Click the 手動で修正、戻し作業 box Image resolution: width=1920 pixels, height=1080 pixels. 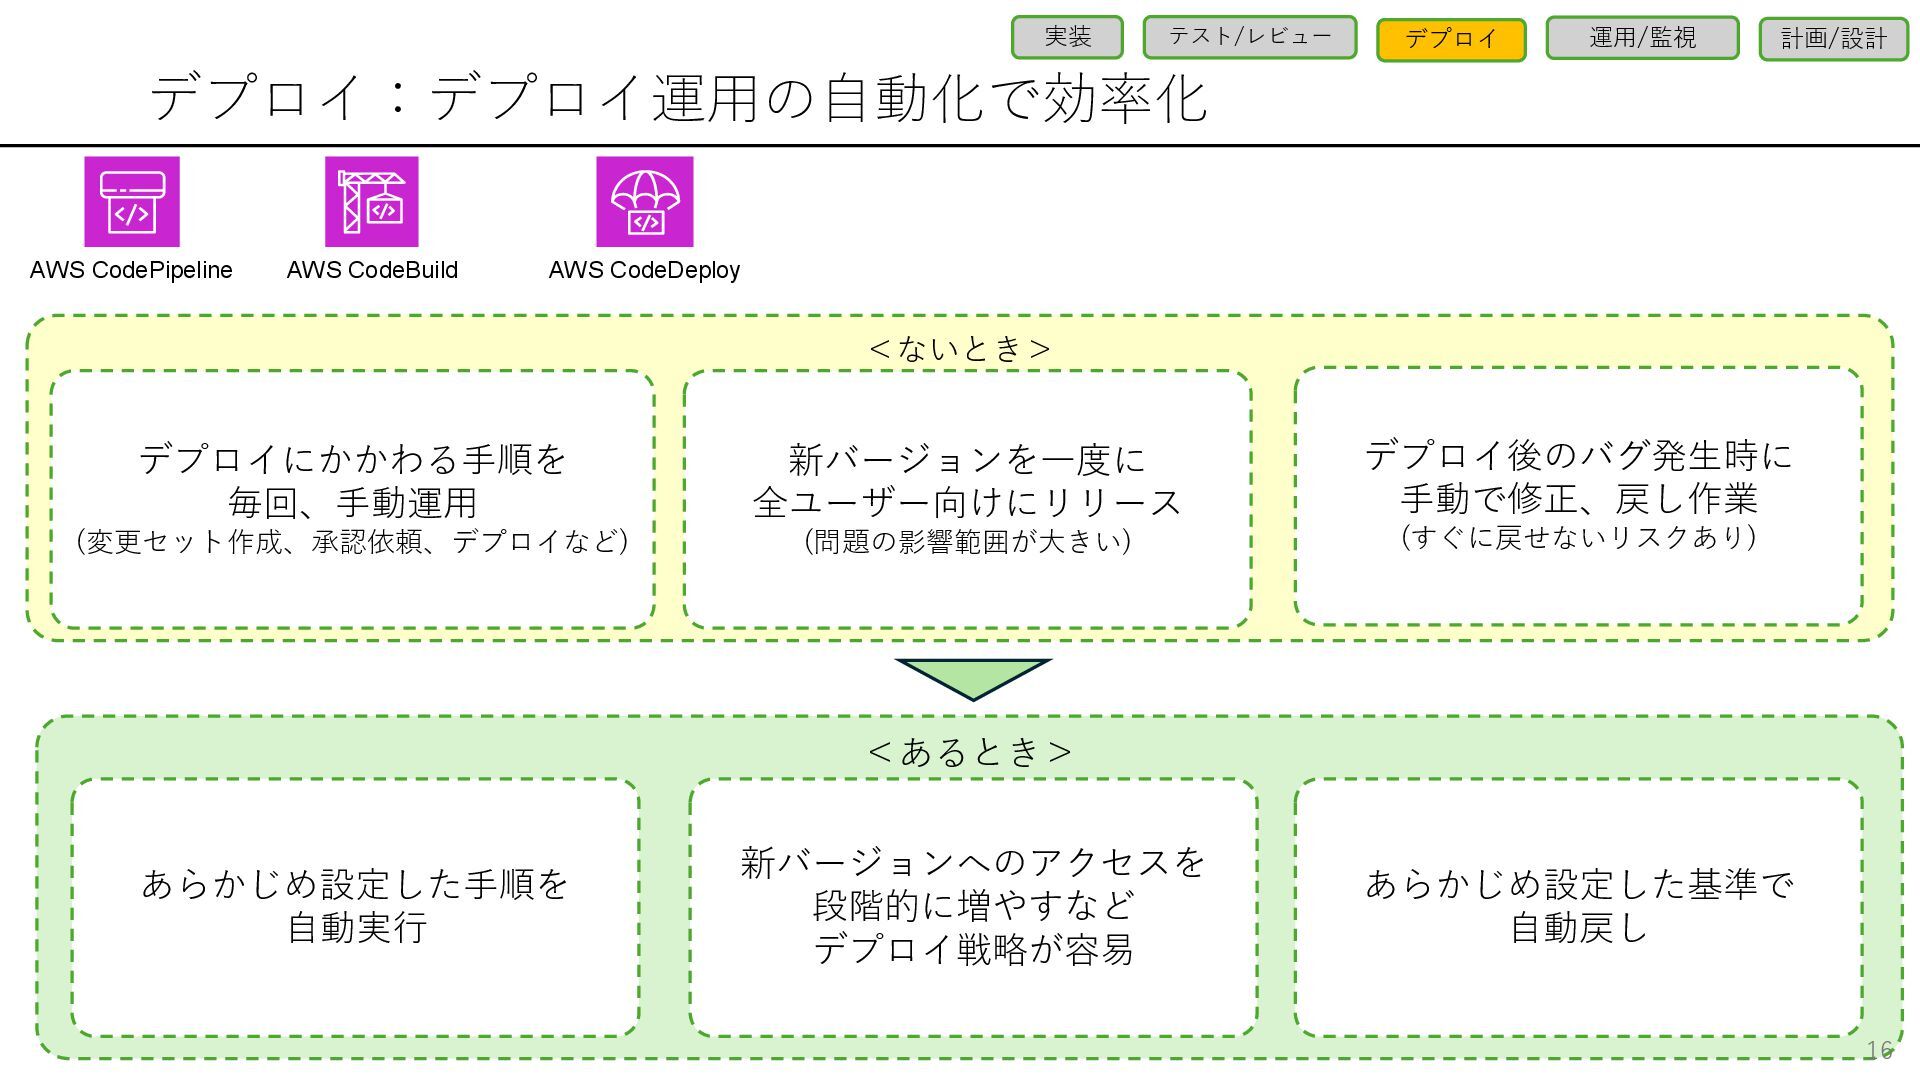1578,496
